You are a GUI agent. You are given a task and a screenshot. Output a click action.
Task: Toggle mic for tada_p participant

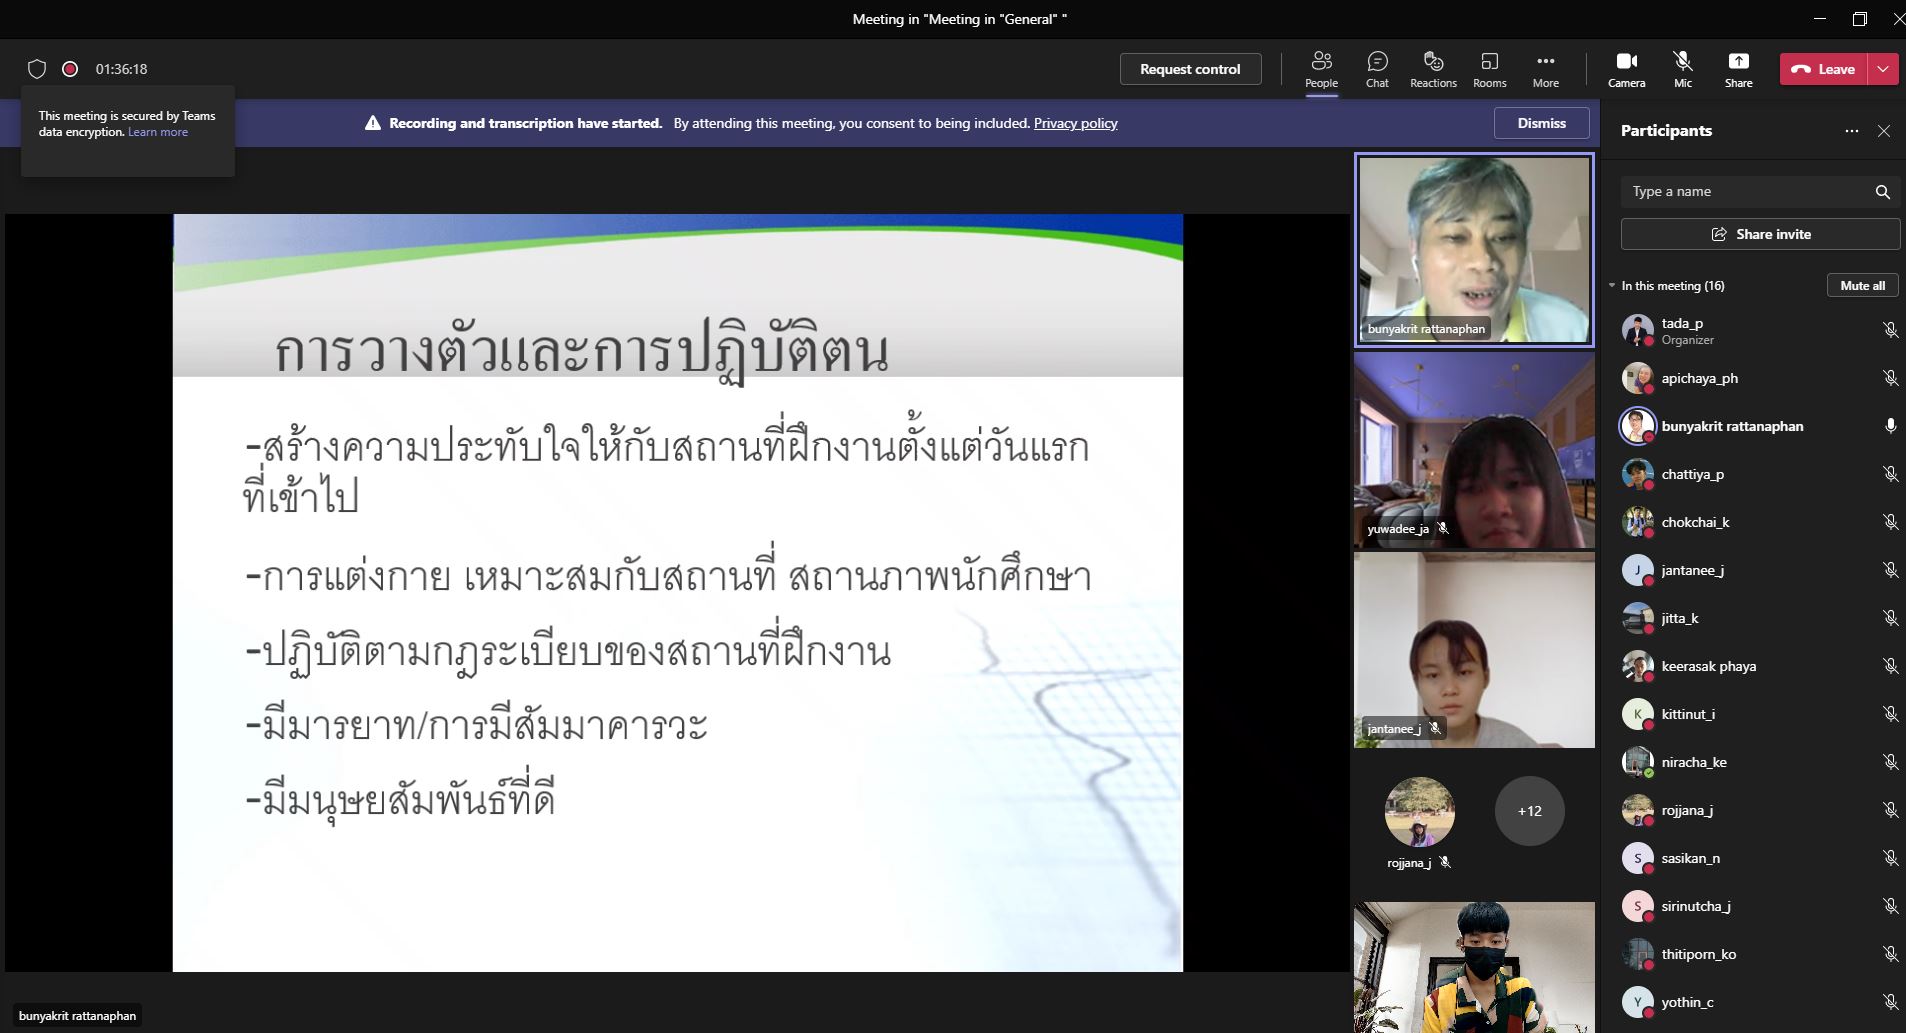1890,330
